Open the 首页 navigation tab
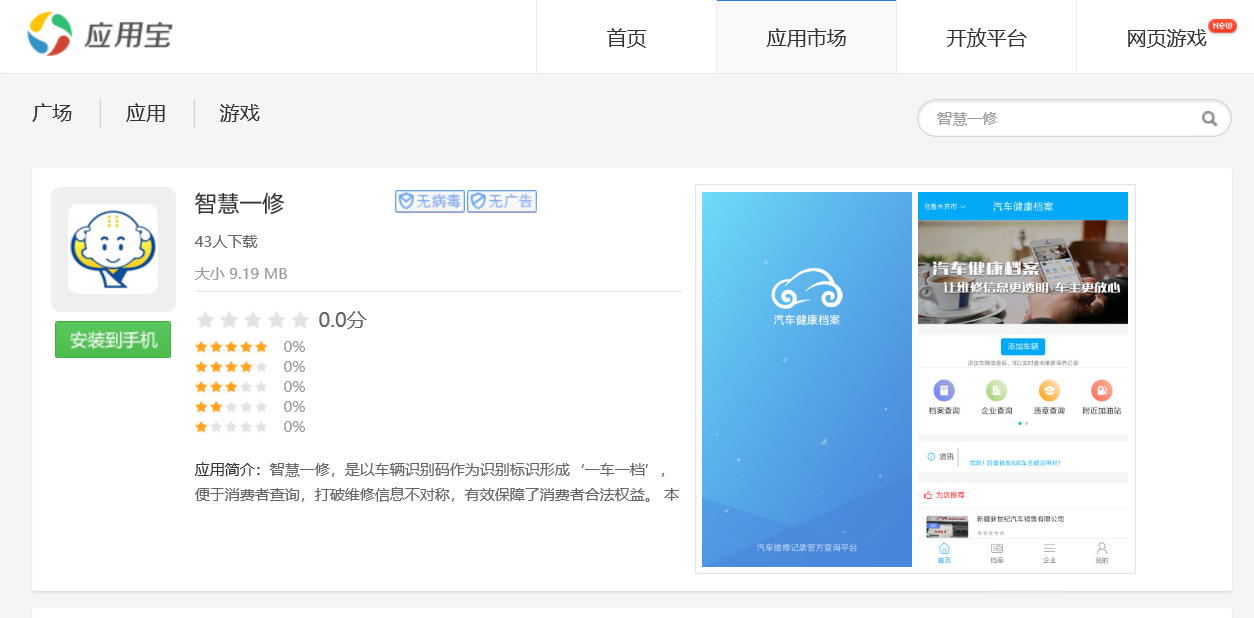This screenshot has height=618, width=1254. pyautogui.click(x=626, y=37)
